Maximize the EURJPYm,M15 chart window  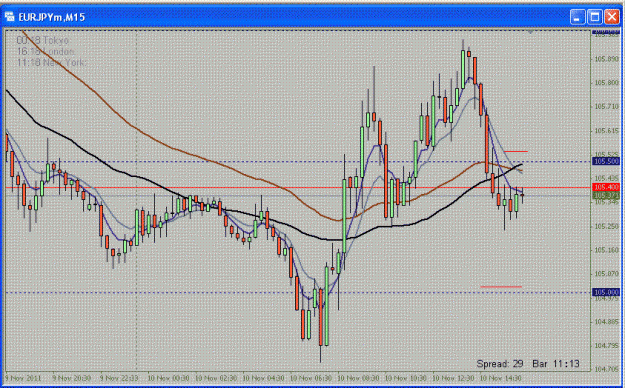pos(595,17)
